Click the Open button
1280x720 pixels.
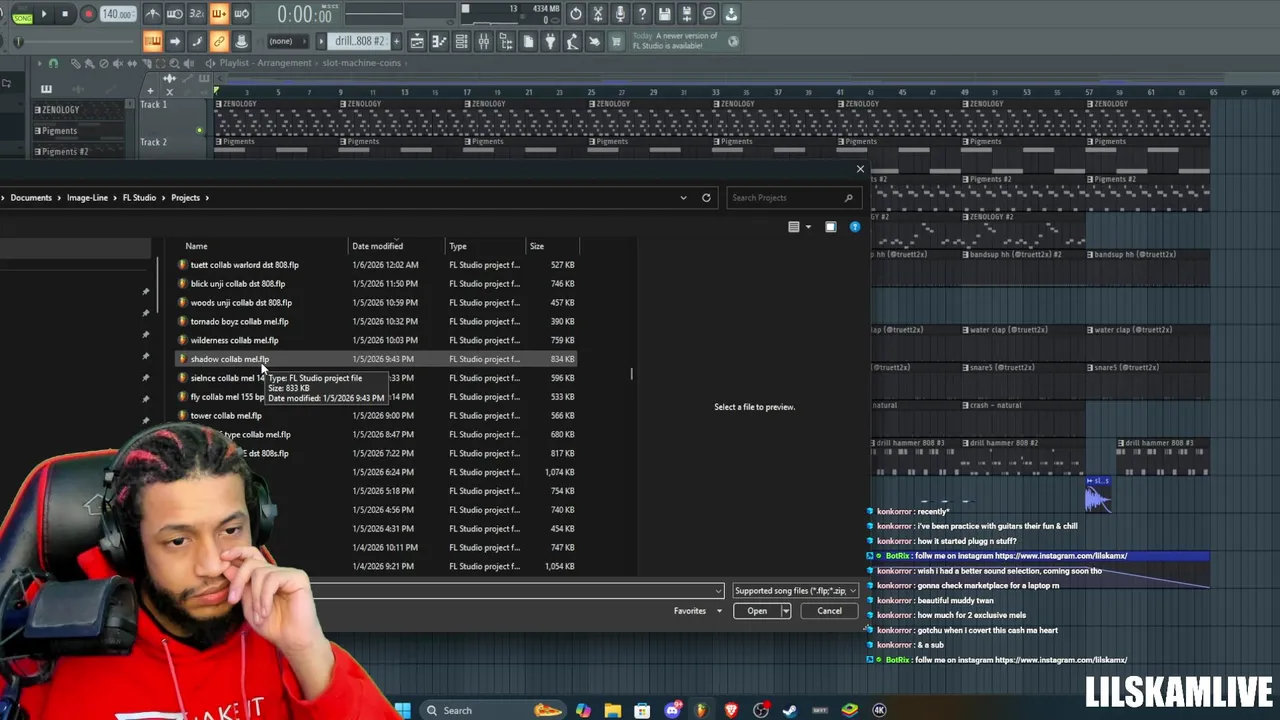point(757,611)
